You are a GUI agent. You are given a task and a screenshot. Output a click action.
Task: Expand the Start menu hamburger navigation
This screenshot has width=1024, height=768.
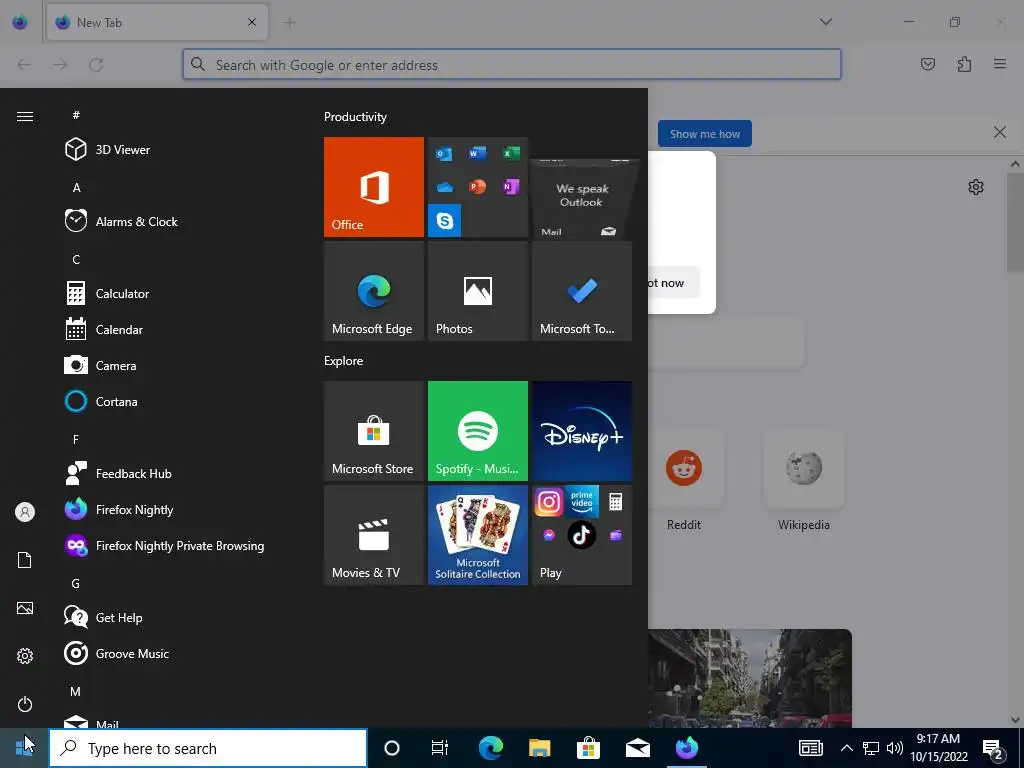click(x=25, y=116)
